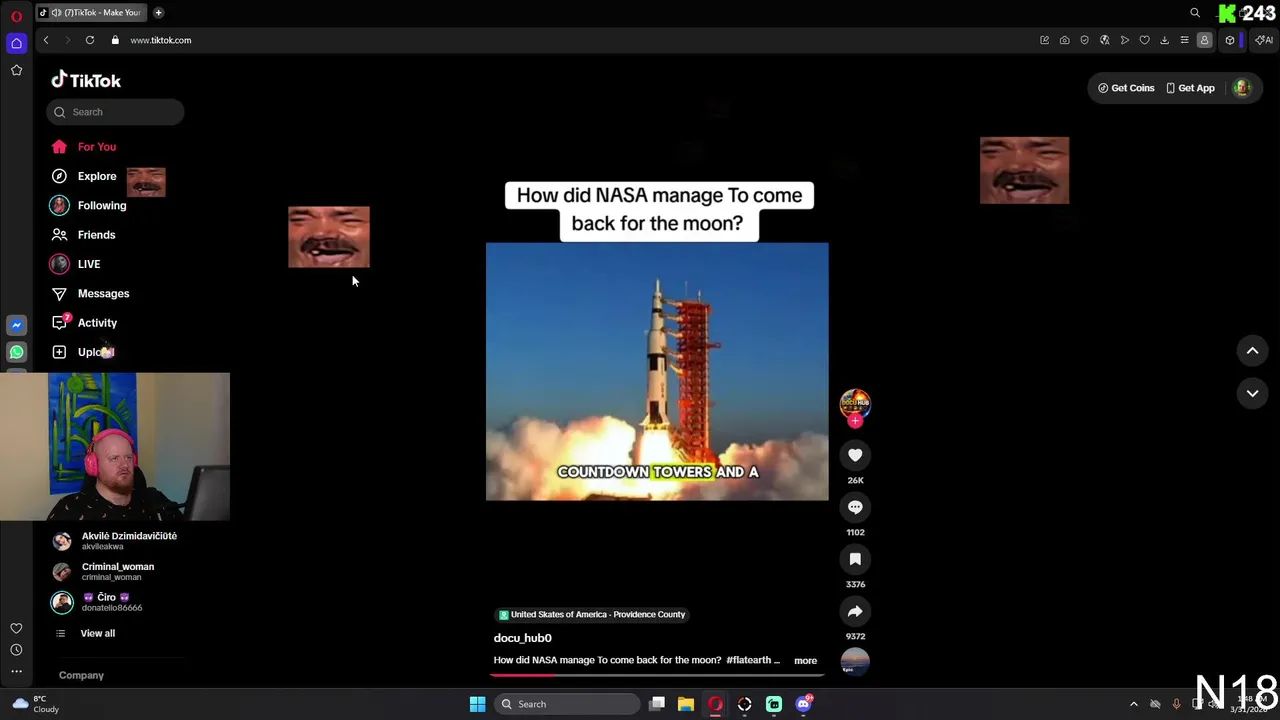Image resolution: width=1280 pixels, height=720 pixels.
Task: Open Opera tab search magnifier
Action: 1195,13
